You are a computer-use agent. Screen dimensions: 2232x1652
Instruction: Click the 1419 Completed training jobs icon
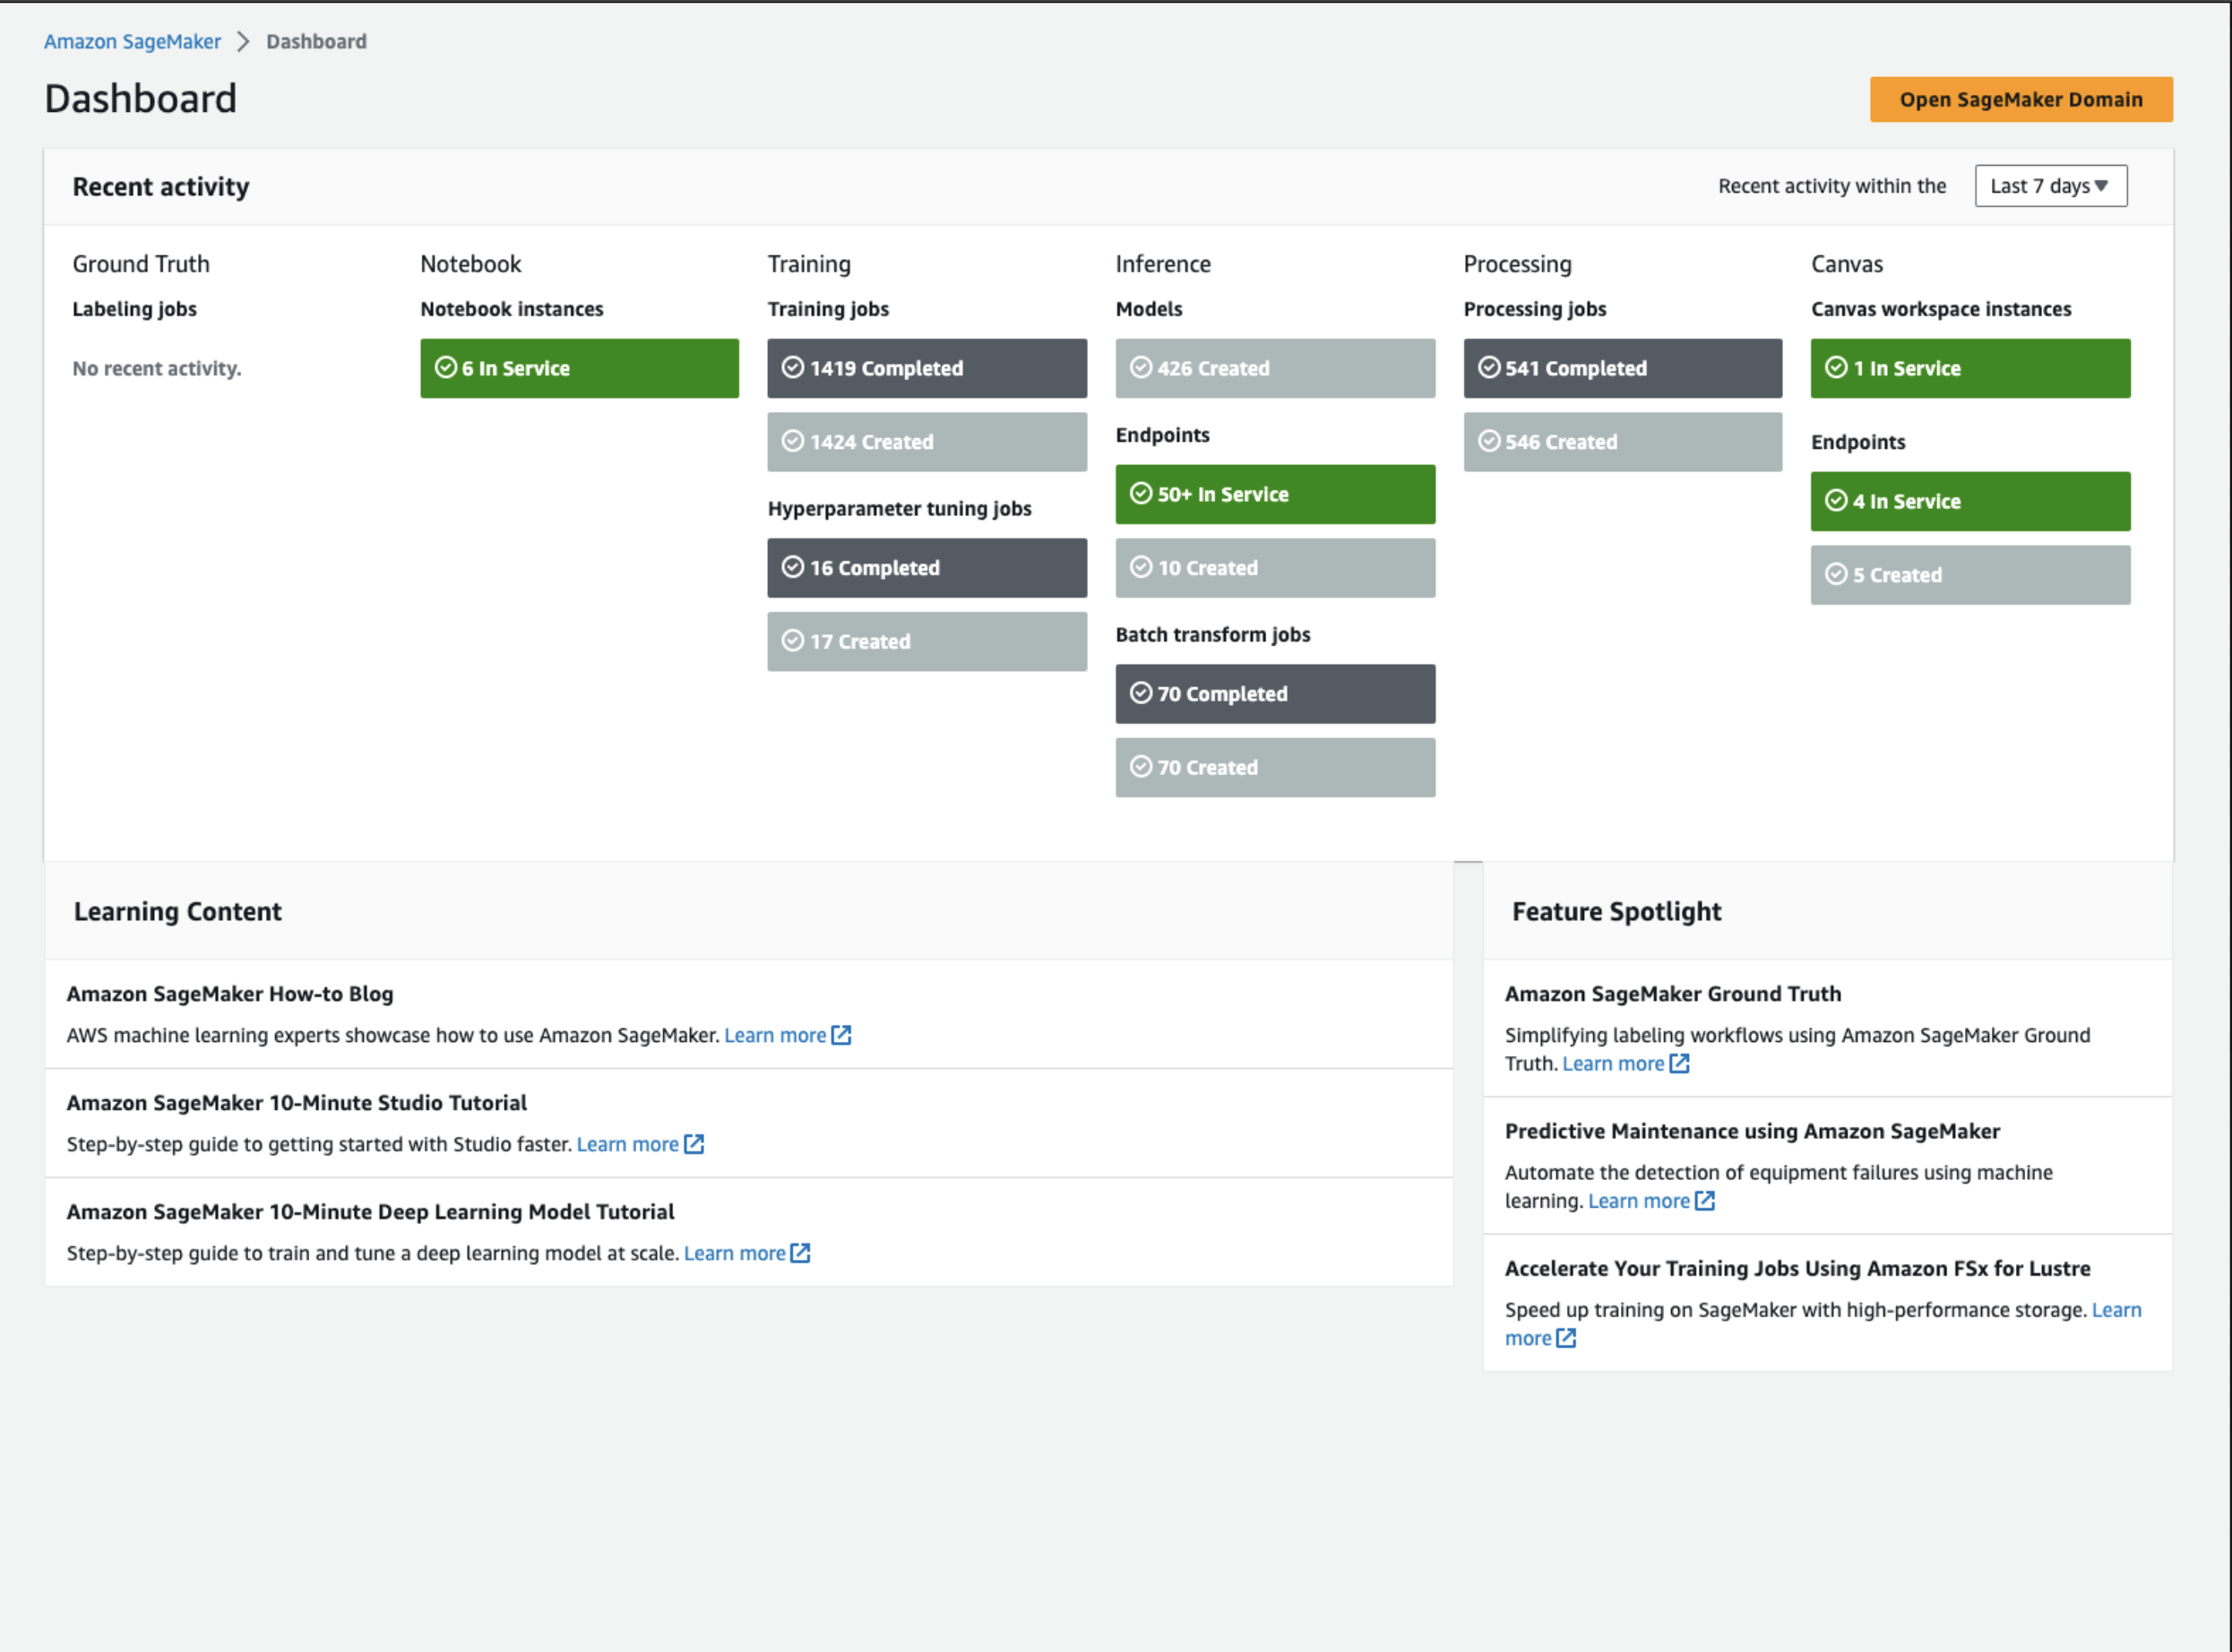pos(928,368)
